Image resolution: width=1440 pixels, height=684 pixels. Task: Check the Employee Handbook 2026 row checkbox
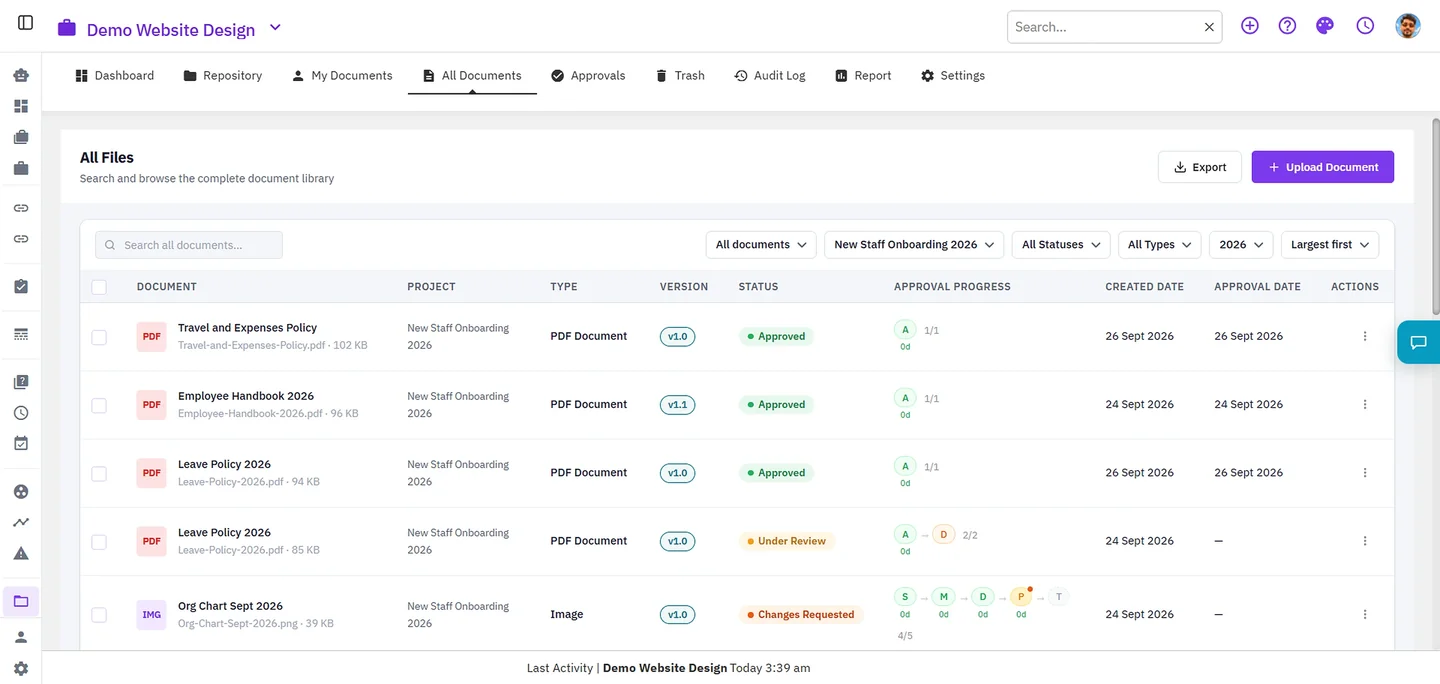coord(99,405)
